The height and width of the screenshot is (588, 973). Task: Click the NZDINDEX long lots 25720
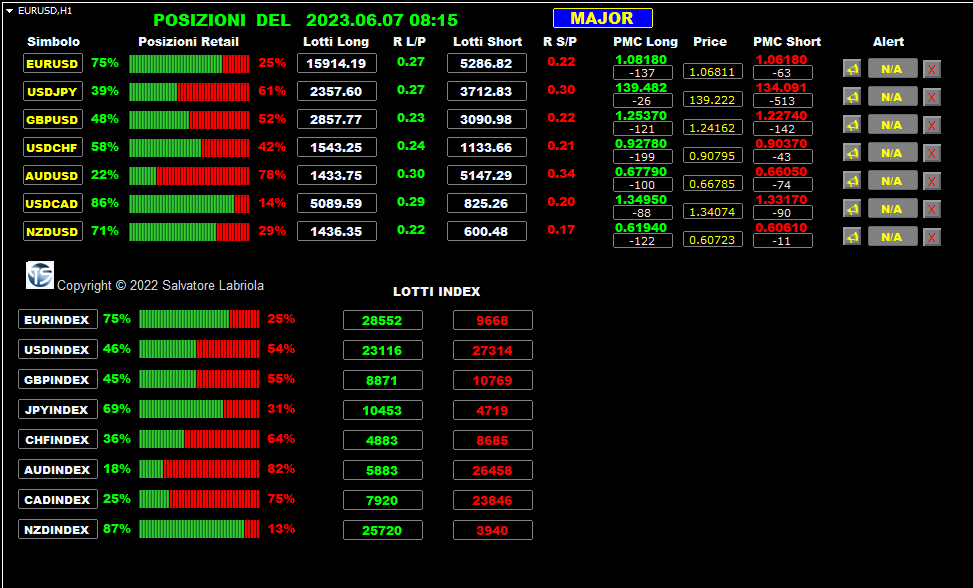click(383, 530)
